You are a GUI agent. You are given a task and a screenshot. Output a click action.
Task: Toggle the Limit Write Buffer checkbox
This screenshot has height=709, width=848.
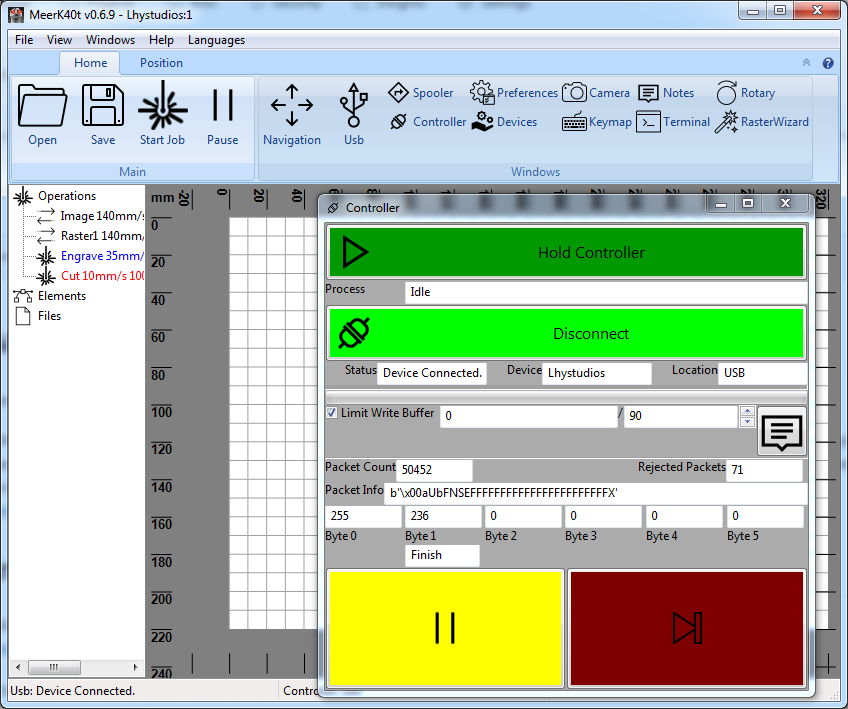[332, 413]
